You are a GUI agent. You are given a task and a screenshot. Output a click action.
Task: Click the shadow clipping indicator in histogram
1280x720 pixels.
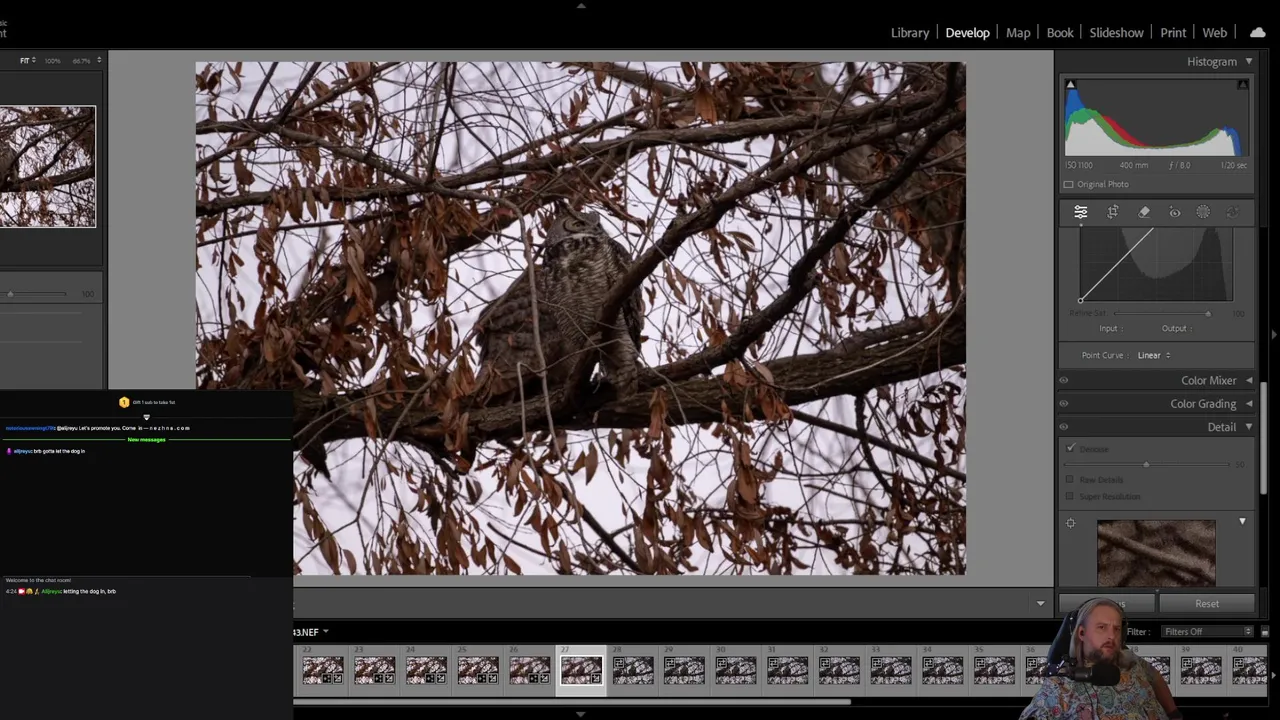coord(1070,85)
